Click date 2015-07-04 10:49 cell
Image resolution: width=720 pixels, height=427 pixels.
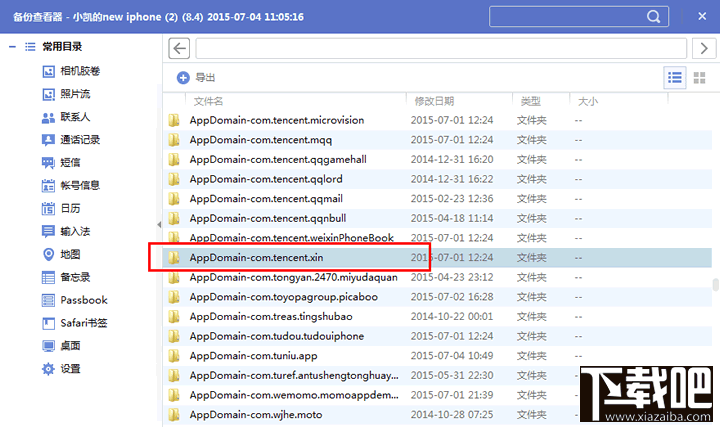452,356
